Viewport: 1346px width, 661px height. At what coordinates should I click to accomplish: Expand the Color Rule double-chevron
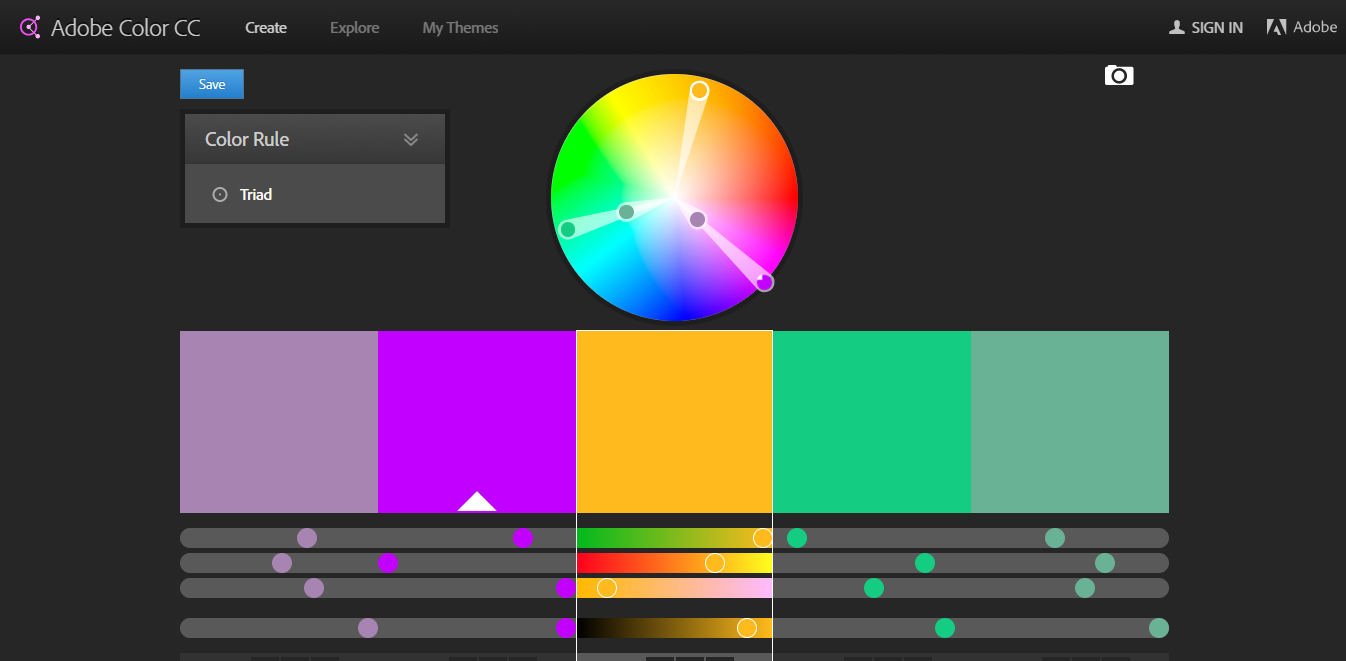click(411, 139)
